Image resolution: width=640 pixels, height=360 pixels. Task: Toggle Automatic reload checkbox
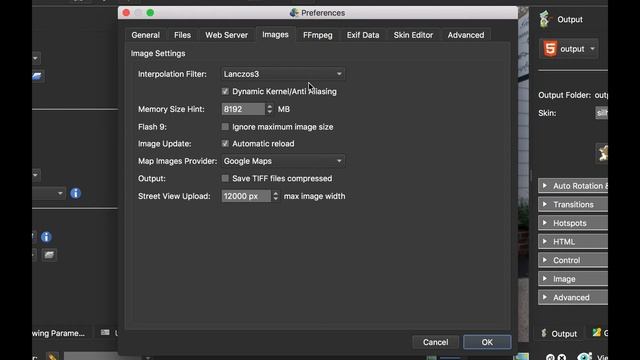click(225, 144)
